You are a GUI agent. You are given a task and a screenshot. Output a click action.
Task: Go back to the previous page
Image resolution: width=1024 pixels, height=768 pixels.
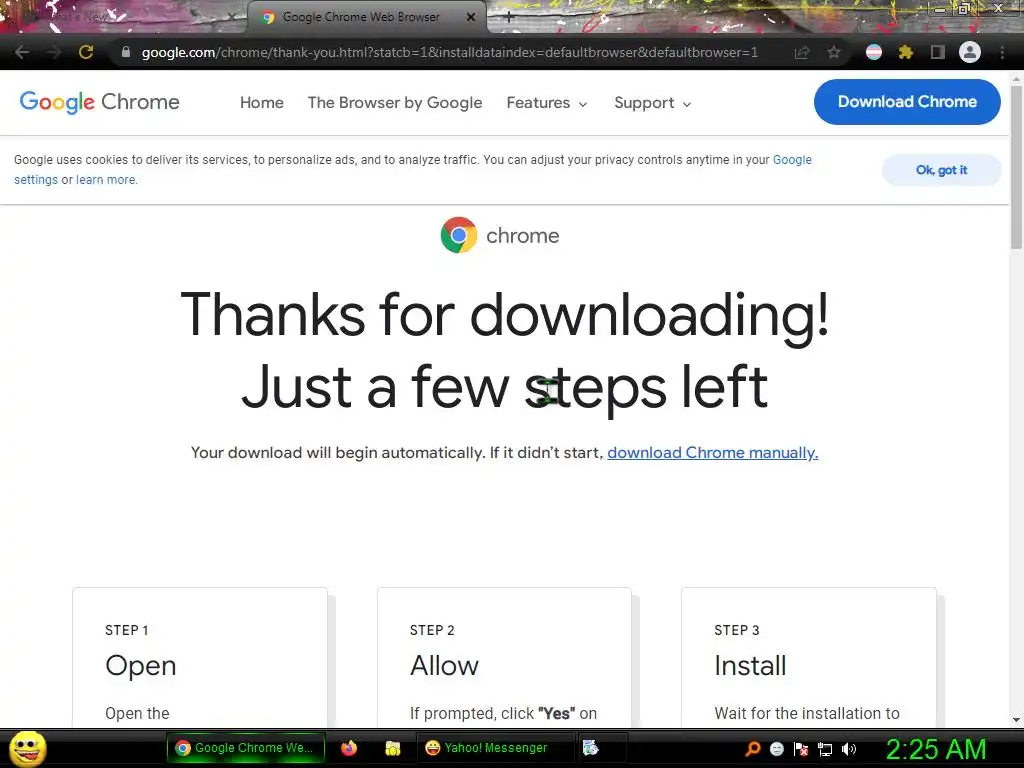tap(22, 52)
